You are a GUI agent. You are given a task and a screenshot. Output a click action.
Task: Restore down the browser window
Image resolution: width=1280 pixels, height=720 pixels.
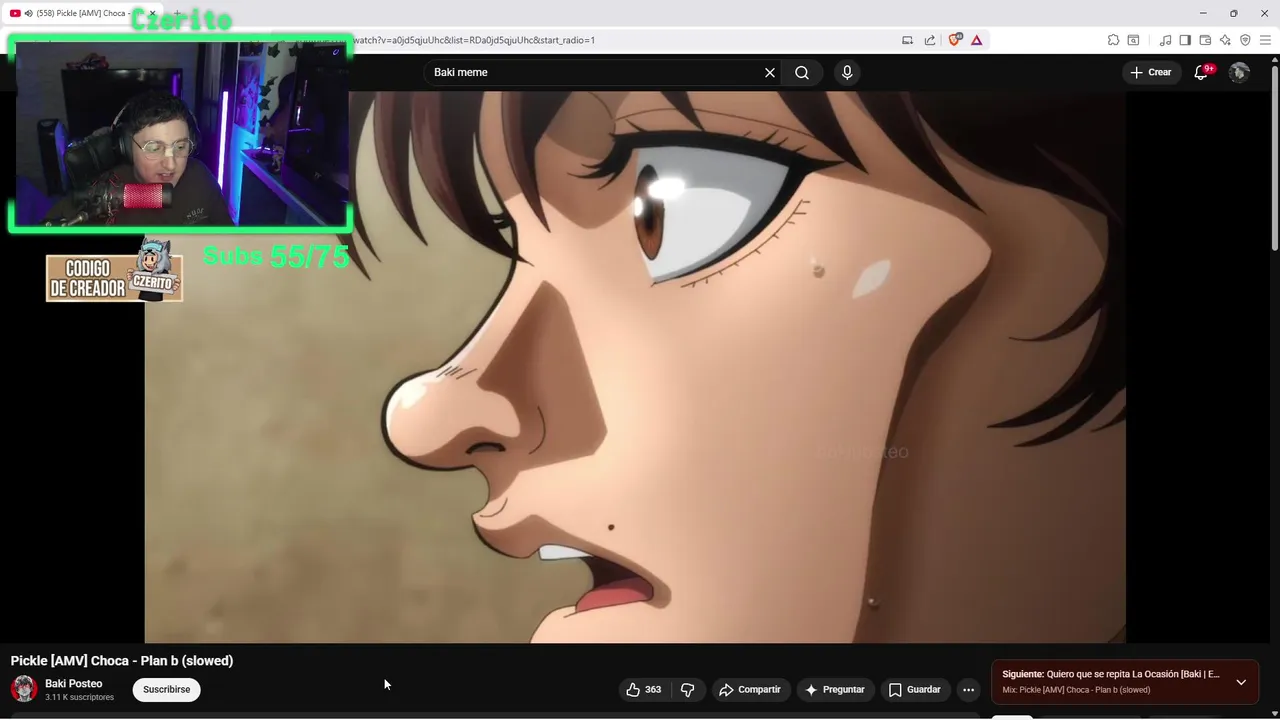coord(1233,13)
